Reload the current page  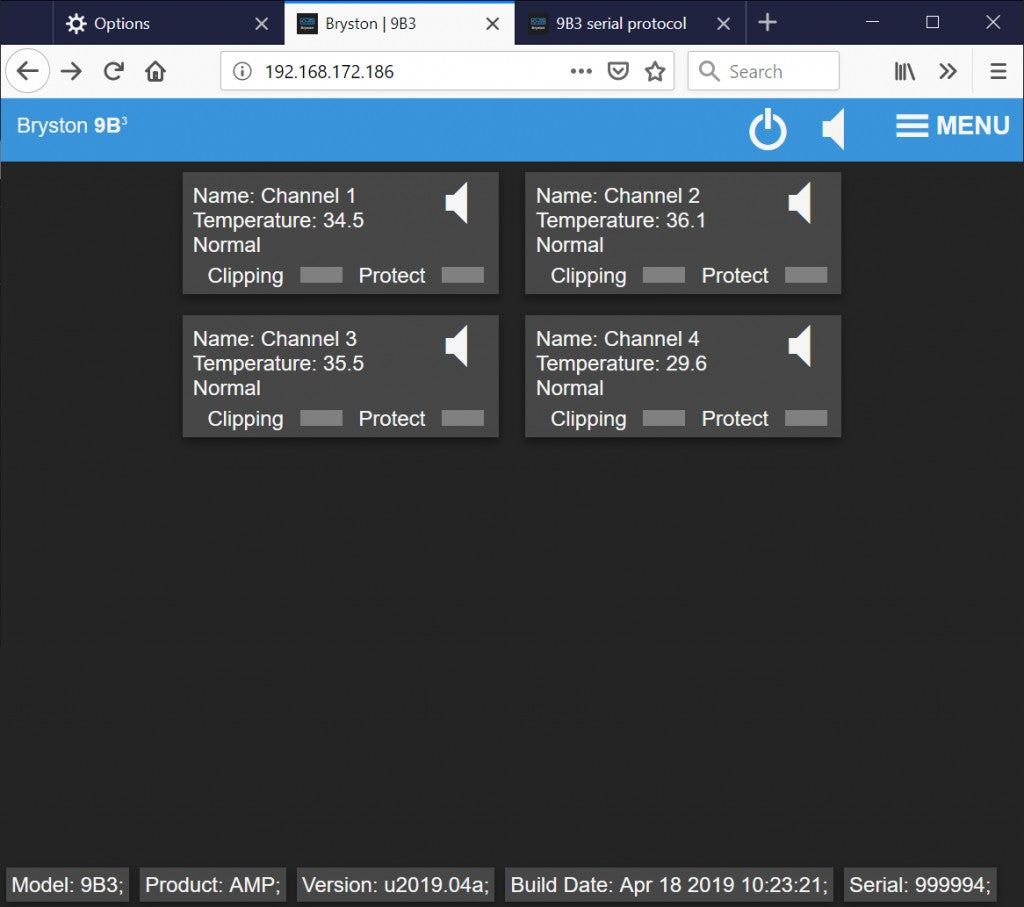(x=114, y=71)
